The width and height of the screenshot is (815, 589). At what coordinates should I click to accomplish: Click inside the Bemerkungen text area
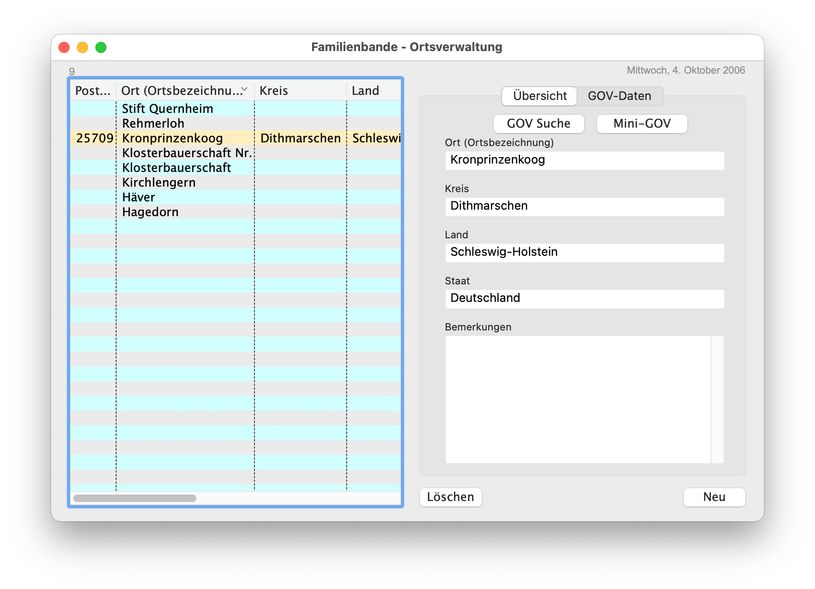pyautogui.click(x=577, y=399)
